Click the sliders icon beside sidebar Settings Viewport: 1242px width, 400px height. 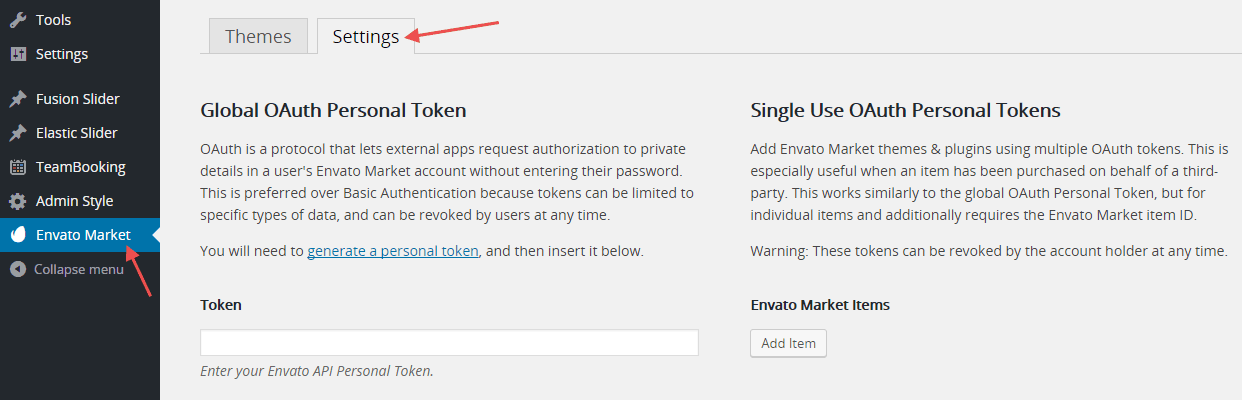pos(18,54)
